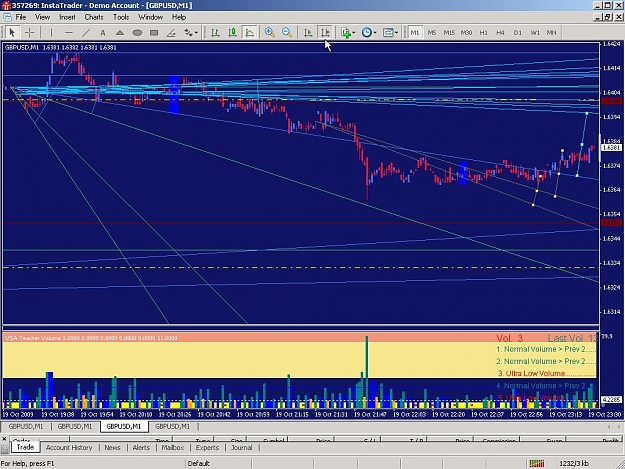
Task: Select the text label tool
Action: coord(103,33)
